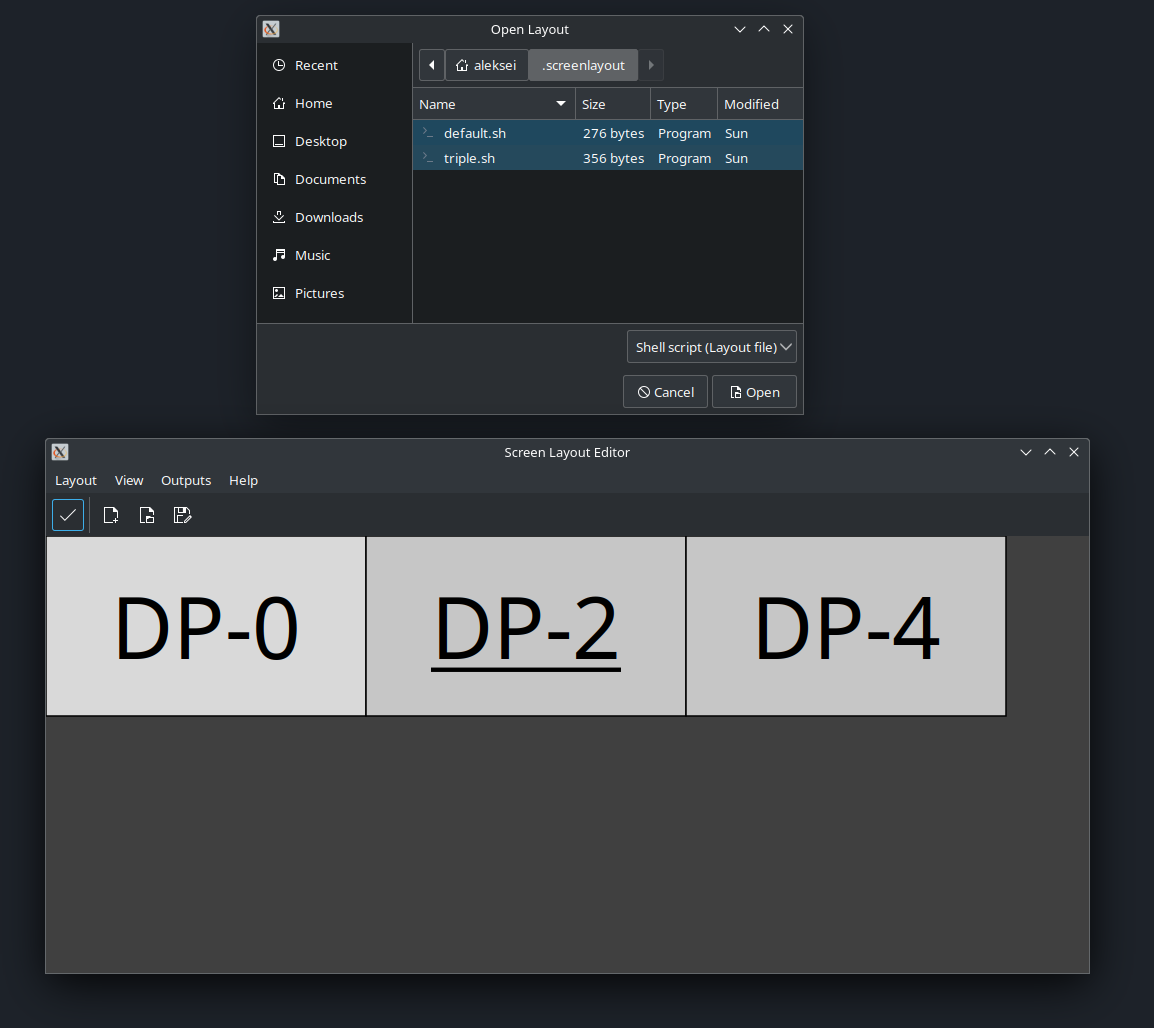The height and width of the screenshot is (1028, 1154).
Task: Select the DP-4 monitor box
Action: pos(846,627)
